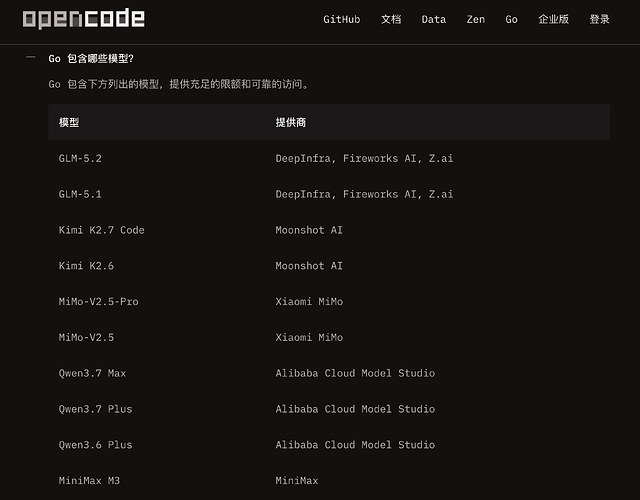Open the 企业版 enterprise page
Image resolution: width=640 pixels, height=500 pixels.
(x=553, y=19)
